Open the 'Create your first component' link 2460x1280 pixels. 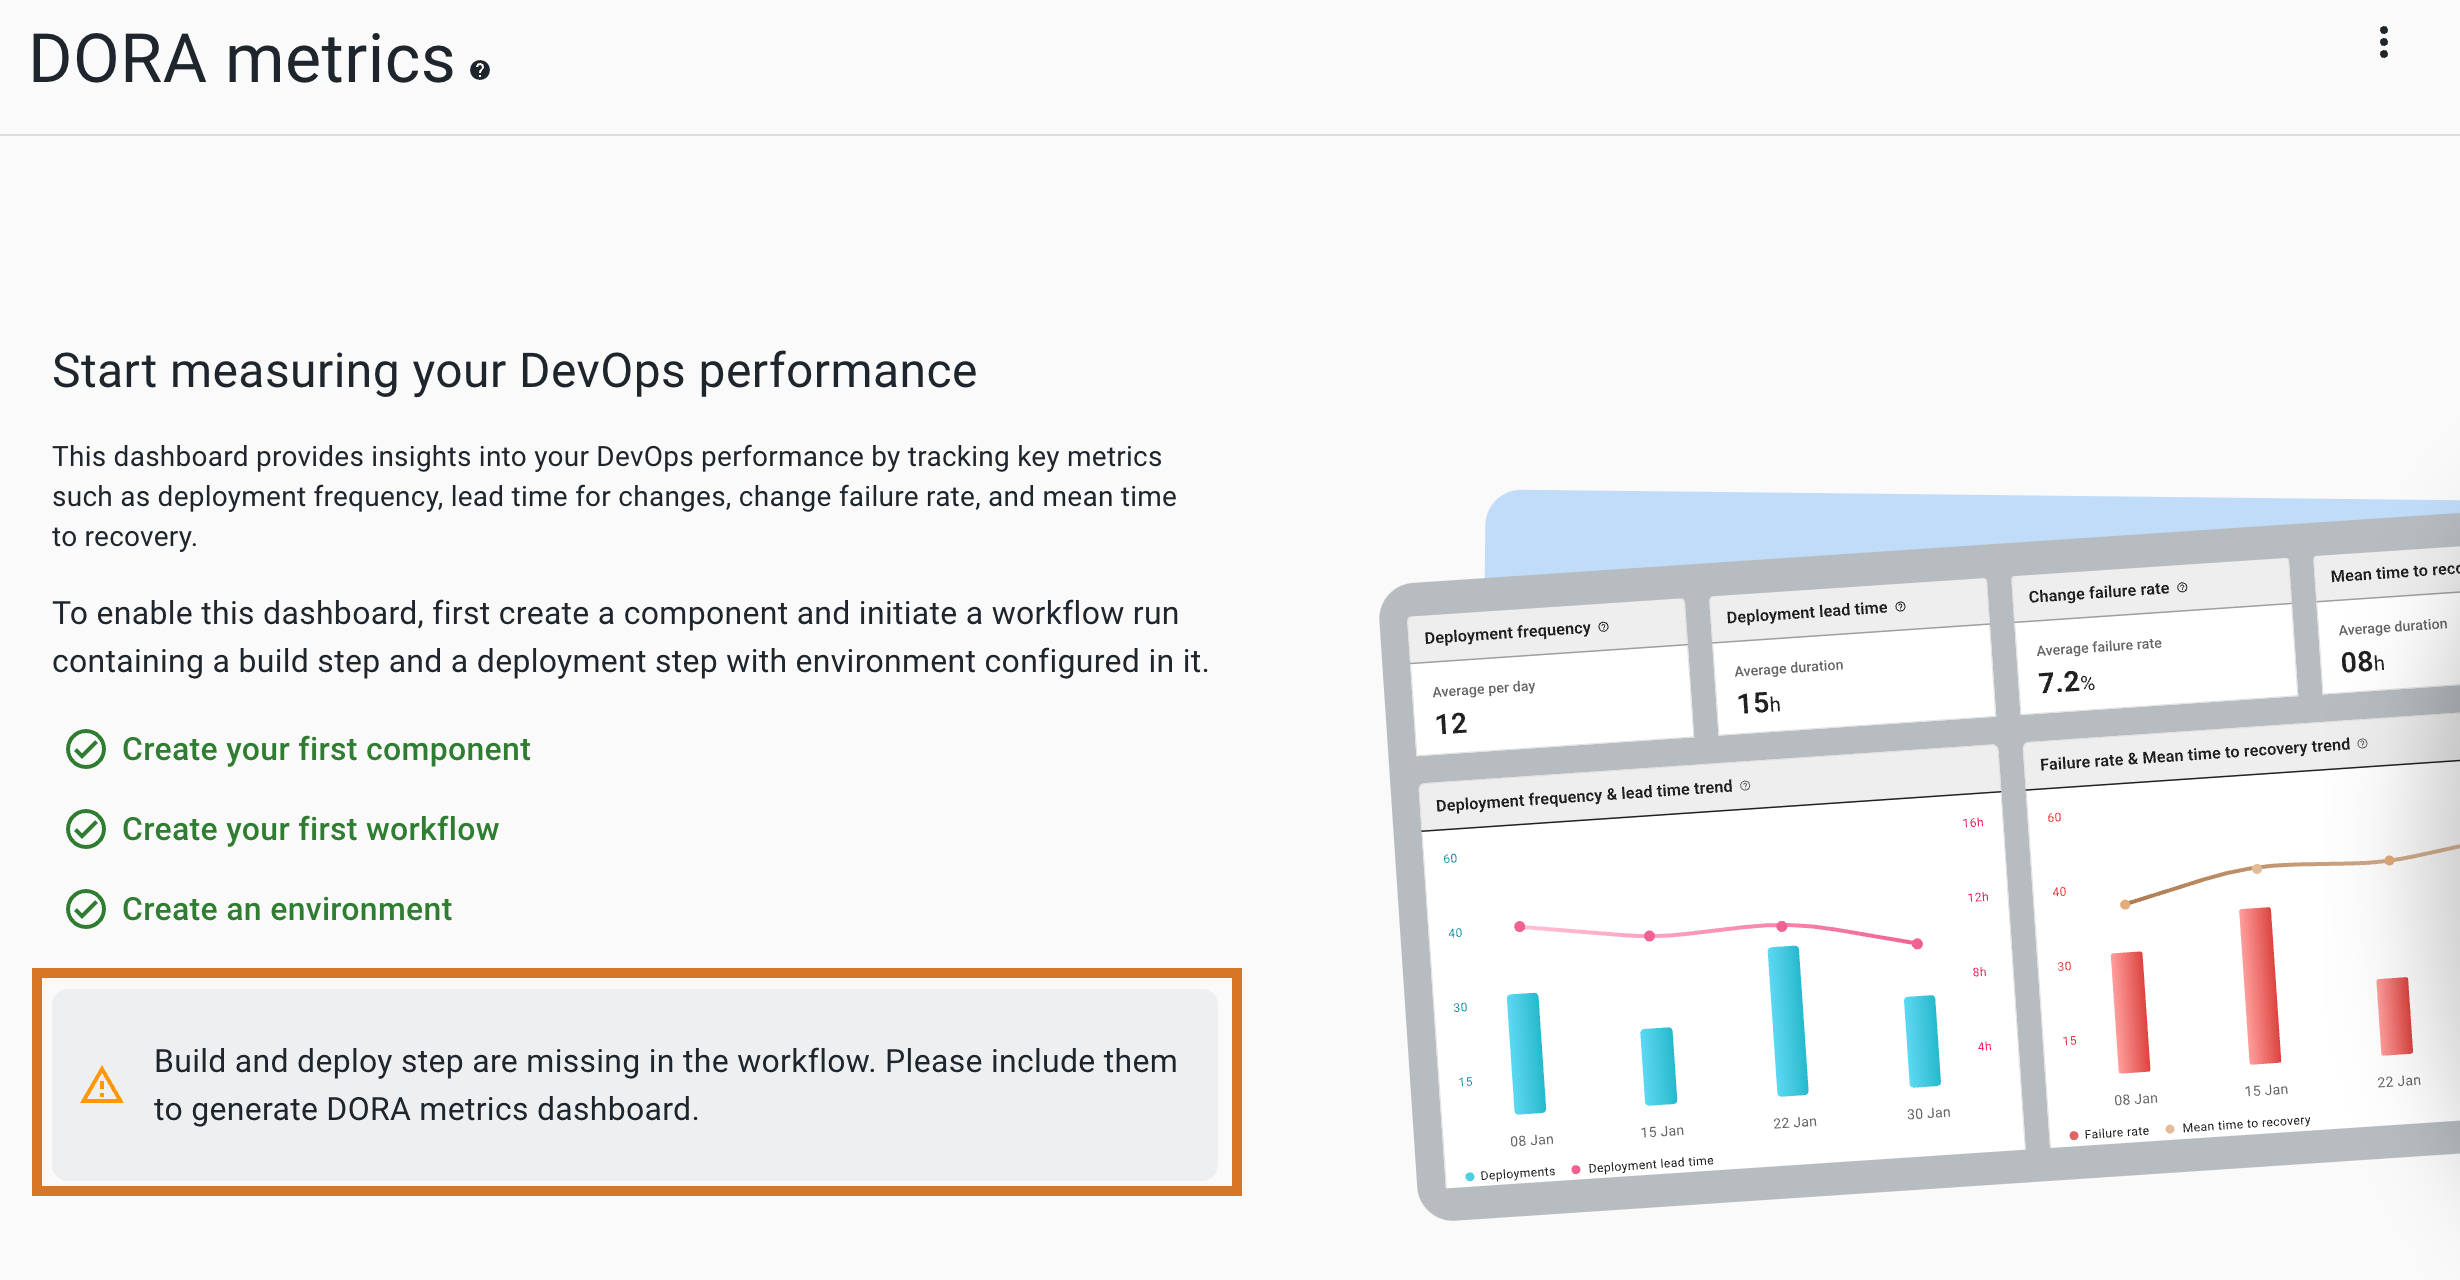pos(326,748)
